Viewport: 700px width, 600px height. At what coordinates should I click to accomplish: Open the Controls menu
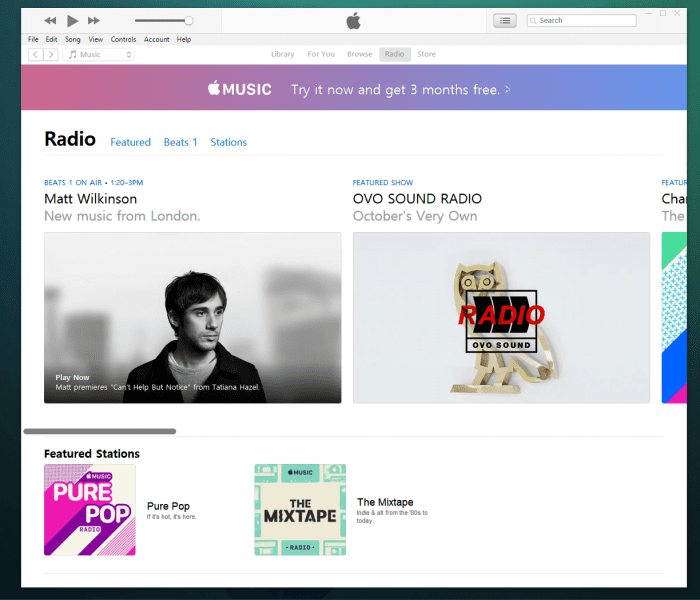(x=123, y=39)
